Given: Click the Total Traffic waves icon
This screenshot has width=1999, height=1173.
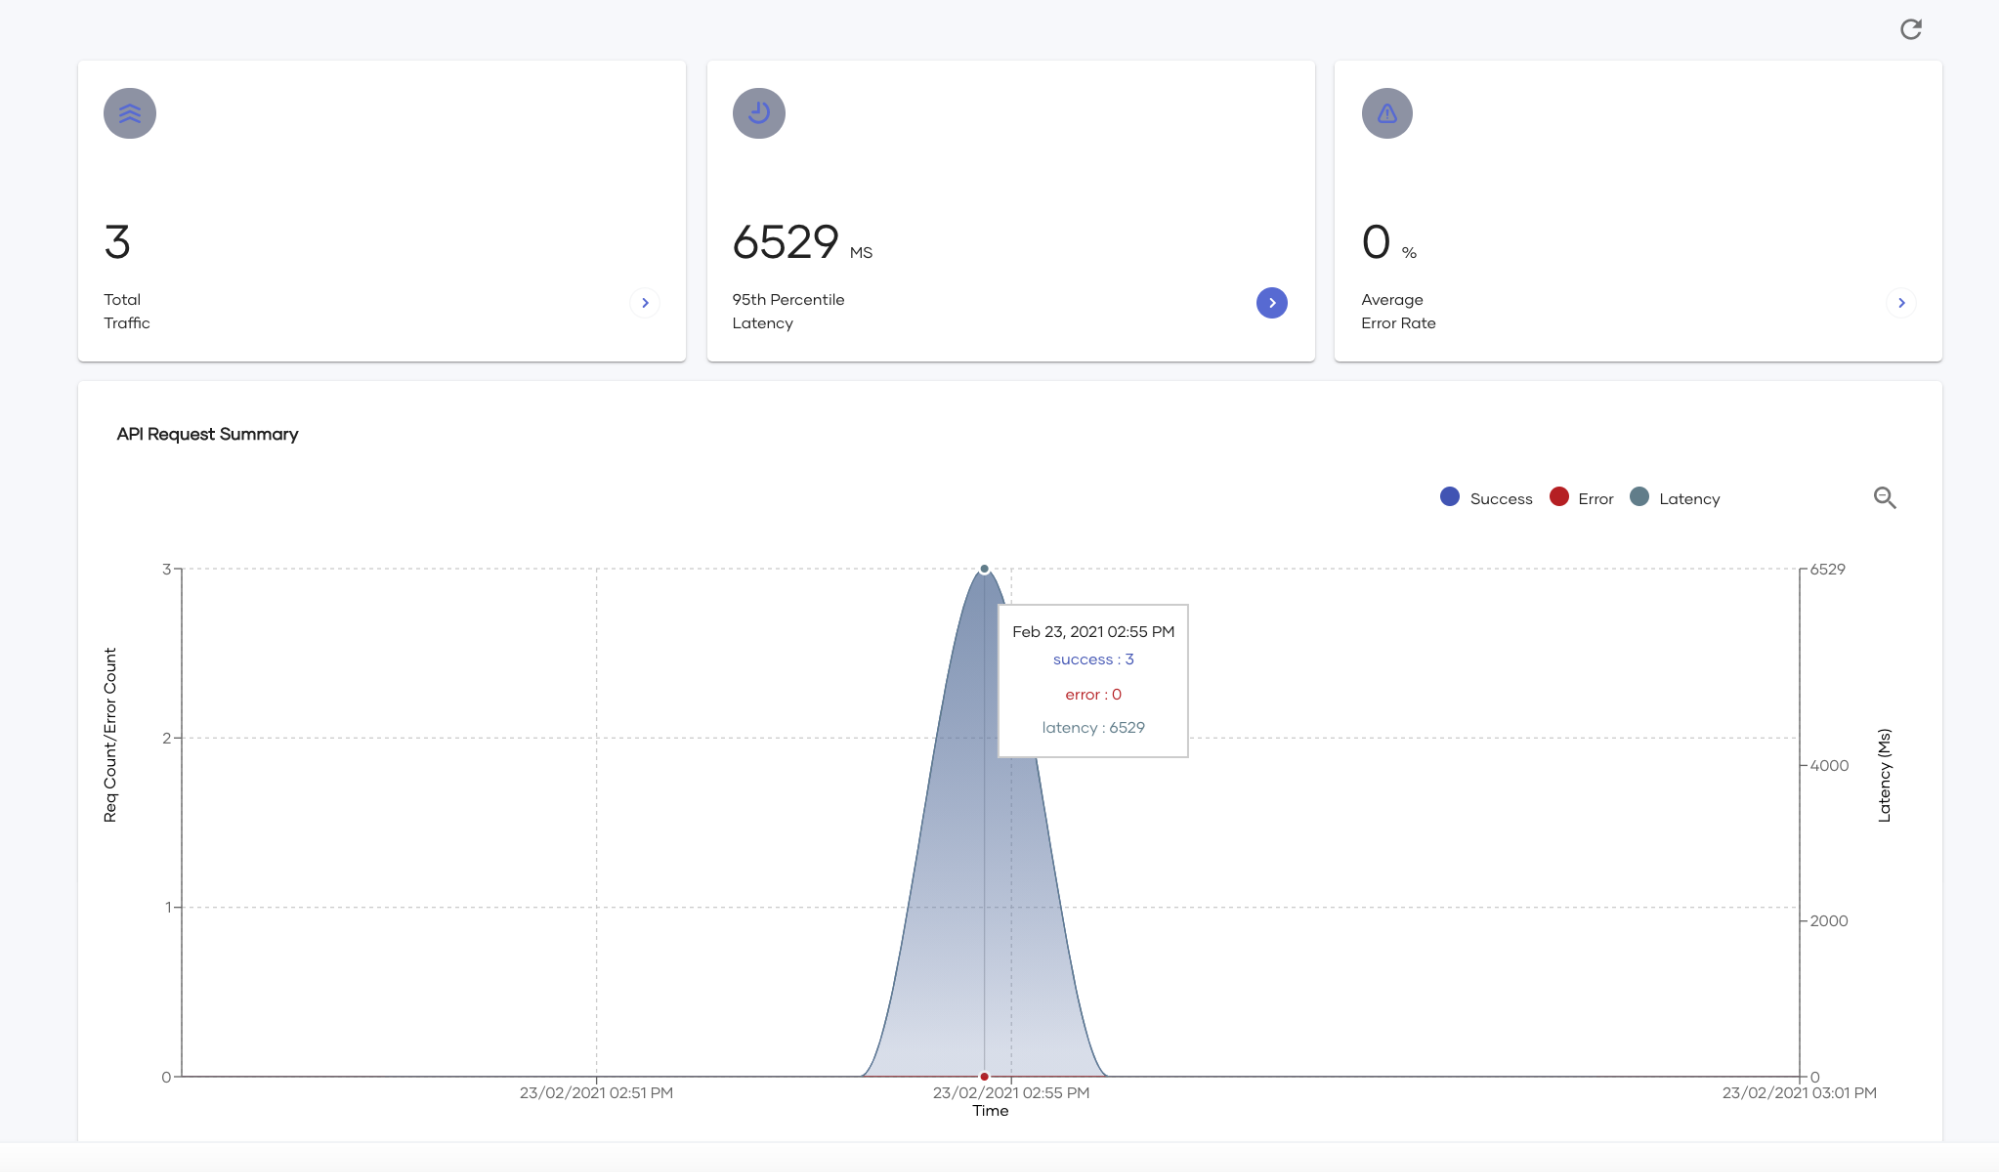Looking at the screenshot, I should click(x=130, y=113).
